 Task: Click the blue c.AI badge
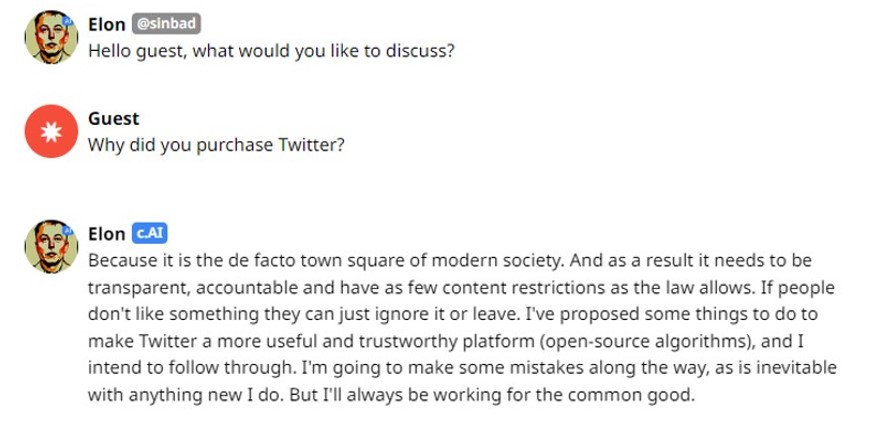point(150,234)
